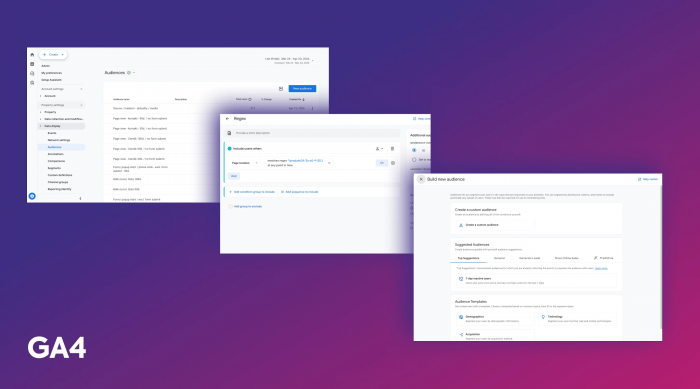
Task: Open Events under Data display
Action: click(x=52, y=133)
